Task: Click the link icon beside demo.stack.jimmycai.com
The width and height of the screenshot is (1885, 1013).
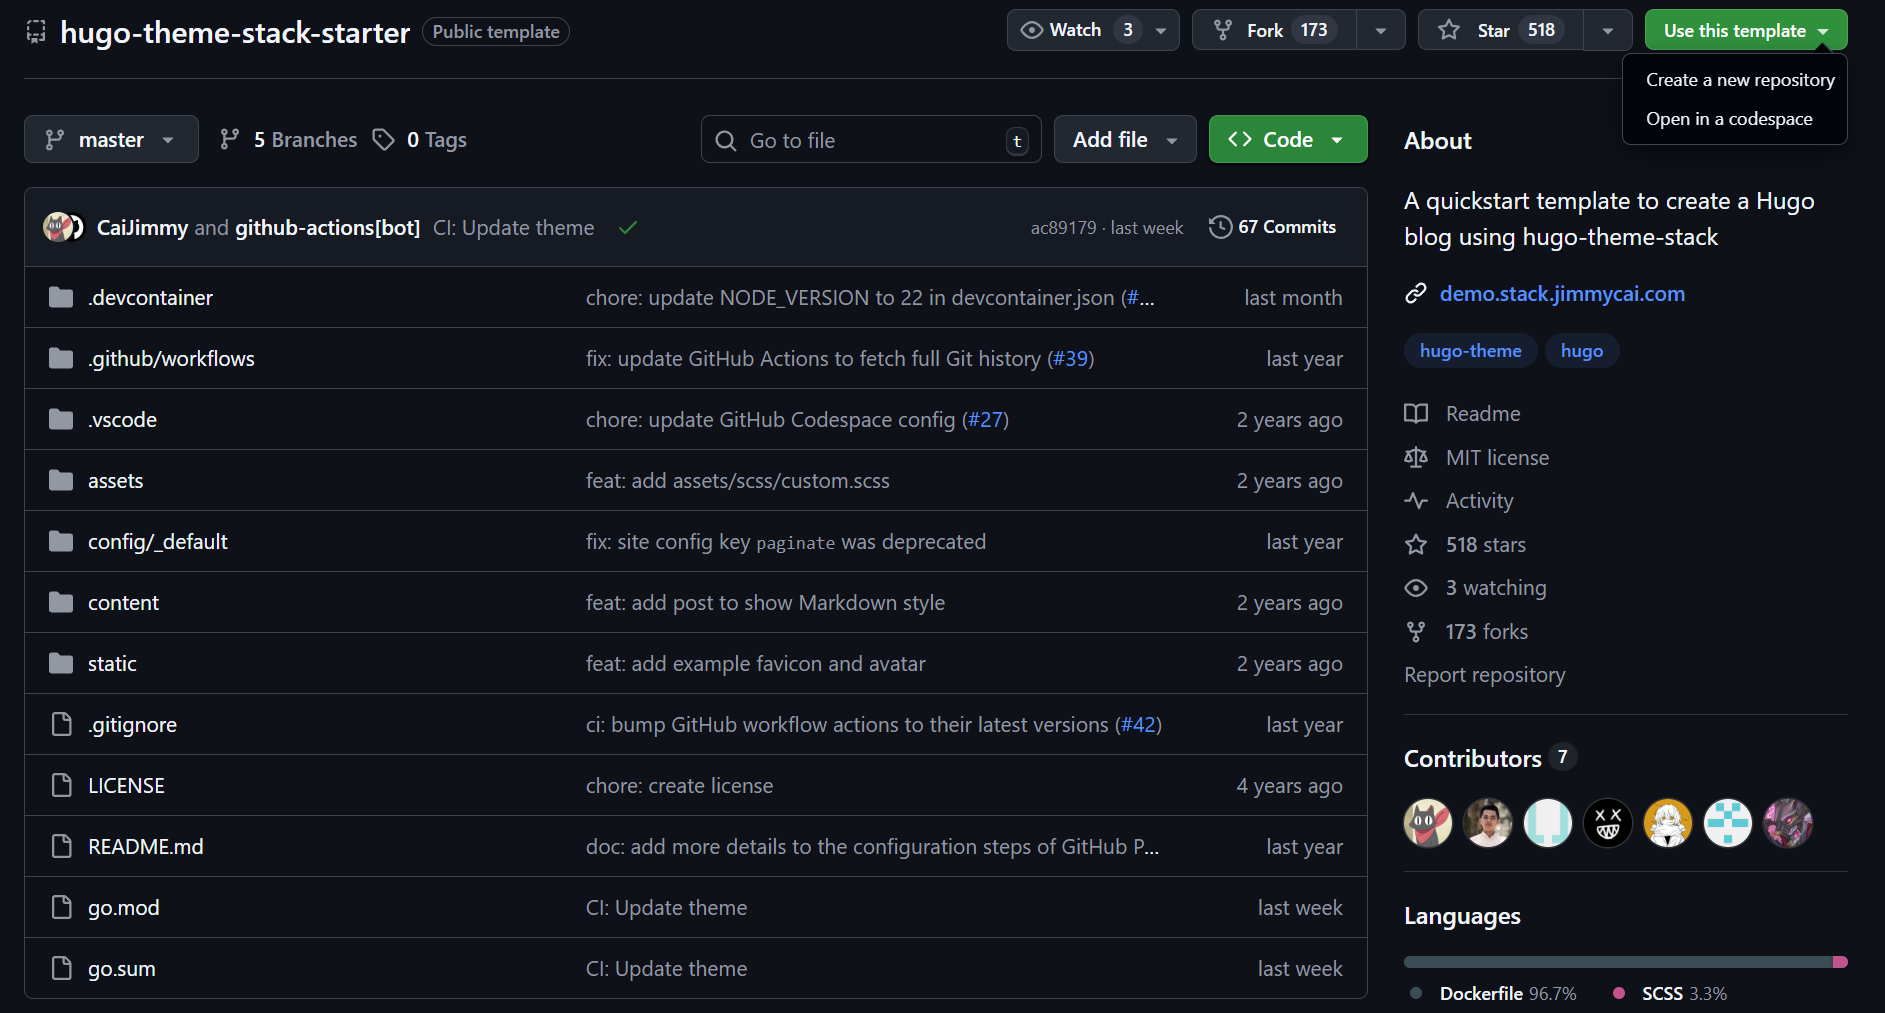Action: pyautogui.click(x=1415, y=294)
